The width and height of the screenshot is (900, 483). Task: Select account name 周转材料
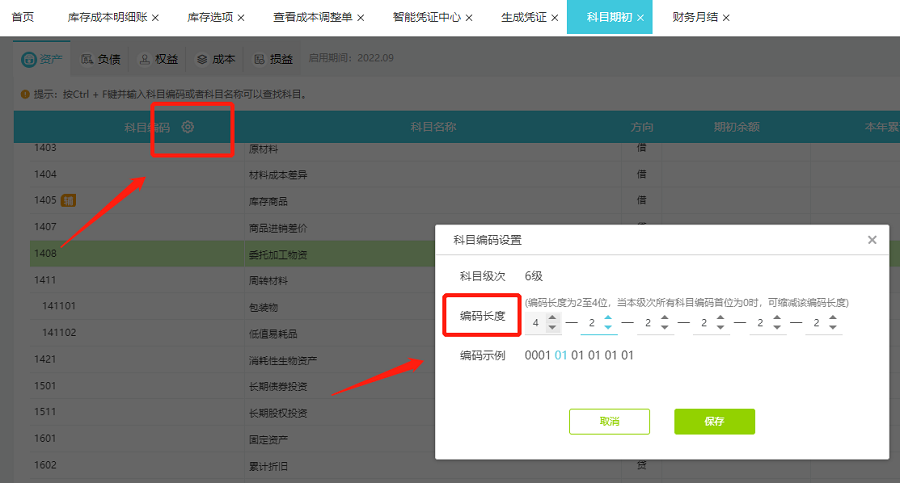pos(268,281)
